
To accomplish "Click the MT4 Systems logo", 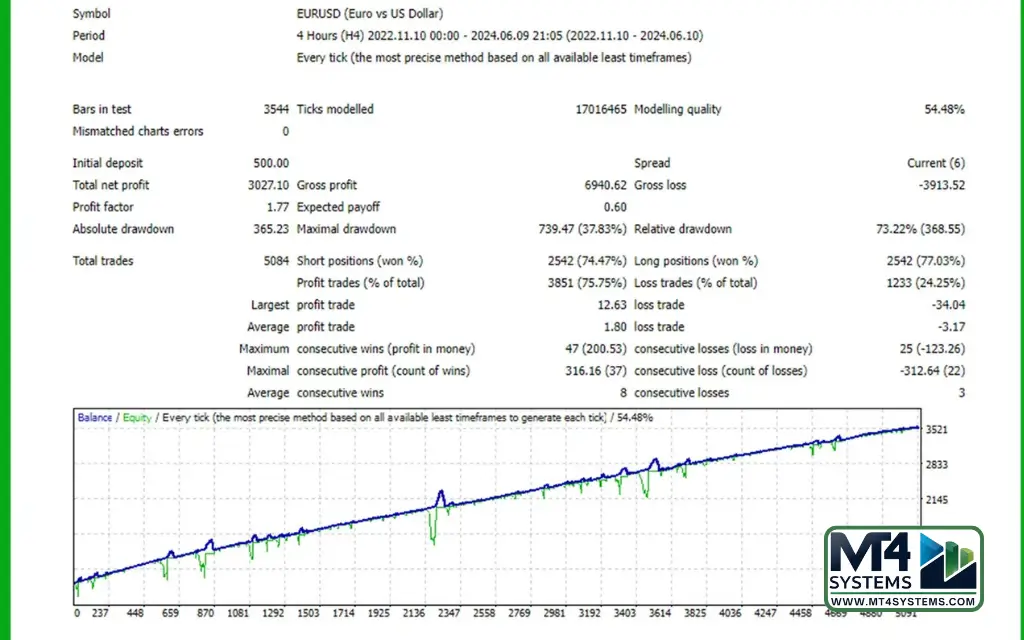I will coord(903,565).
